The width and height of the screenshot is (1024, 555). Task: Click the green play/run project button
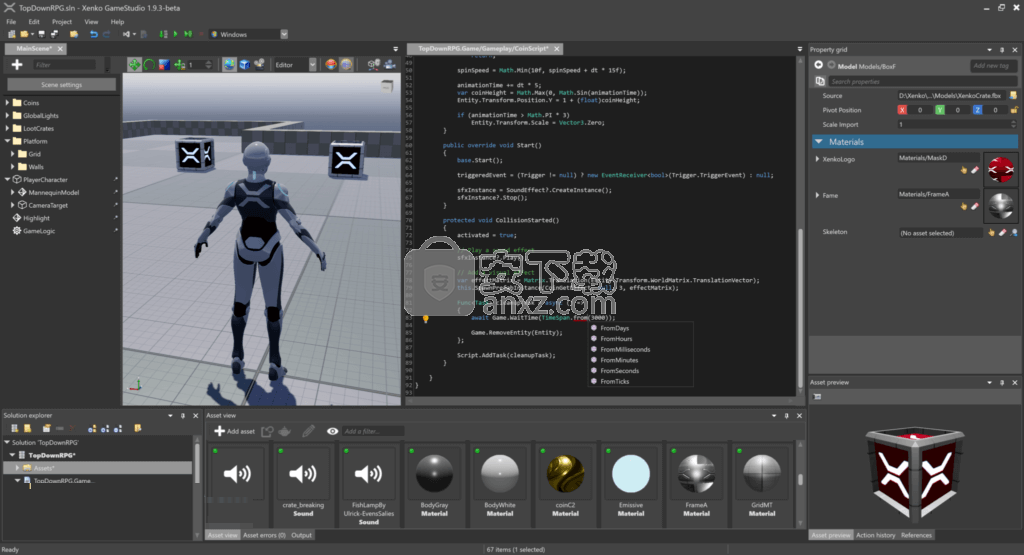click(175, 34)
